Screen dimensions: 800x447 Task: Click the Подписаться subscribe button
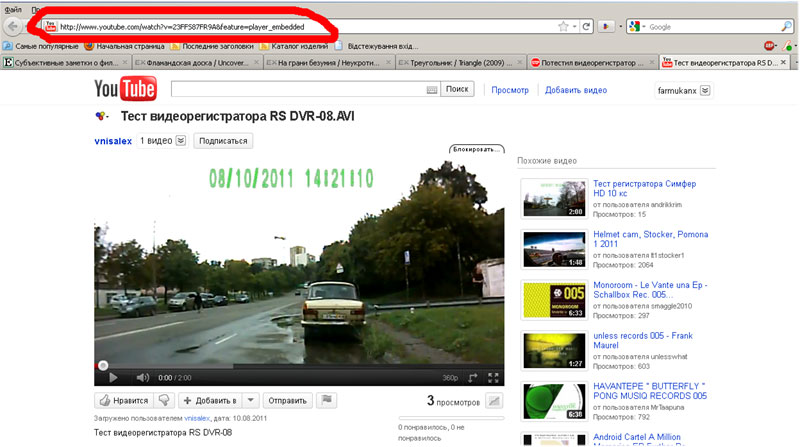(x=223, y=141)
